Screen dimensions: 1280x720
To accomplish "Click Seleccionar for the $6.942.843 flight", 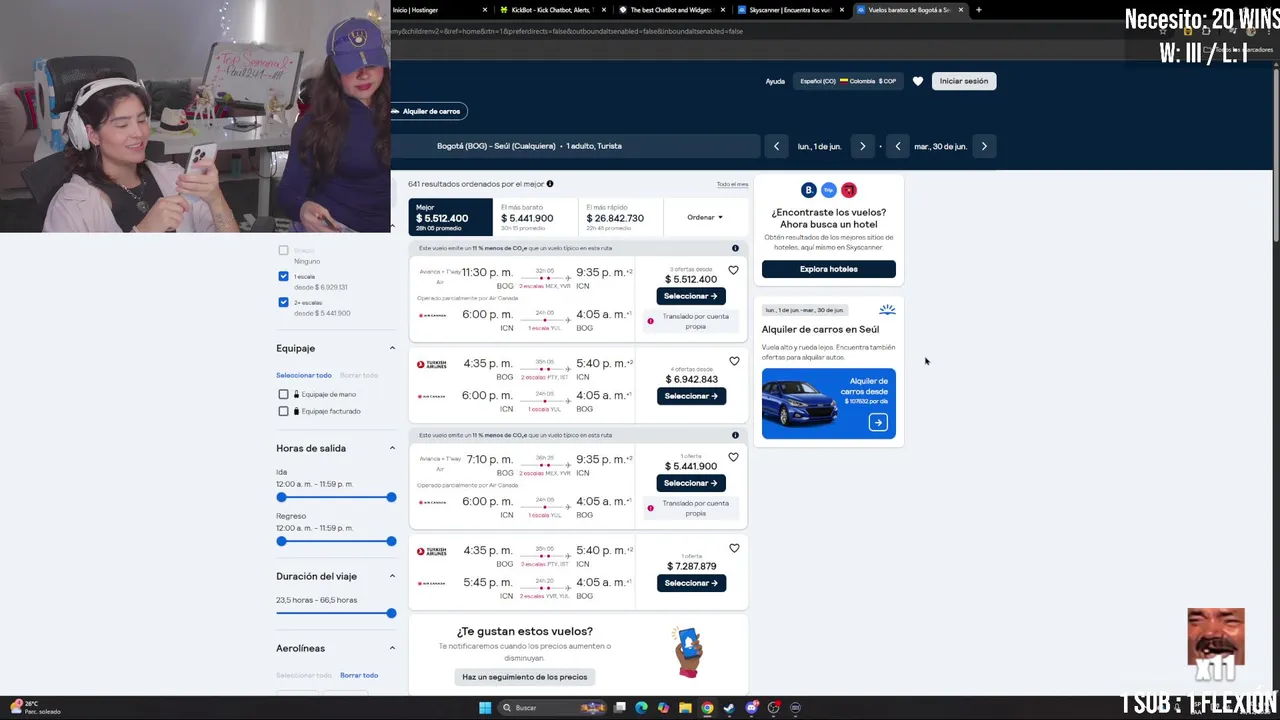I will tap(691, 396).
